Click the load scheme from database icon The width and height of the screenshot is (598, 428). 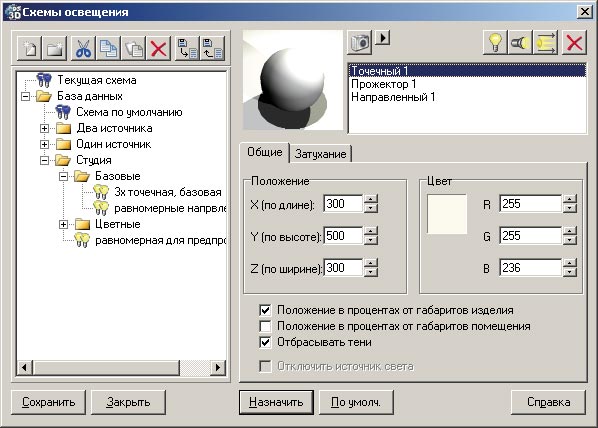click(x=212, y=49)
